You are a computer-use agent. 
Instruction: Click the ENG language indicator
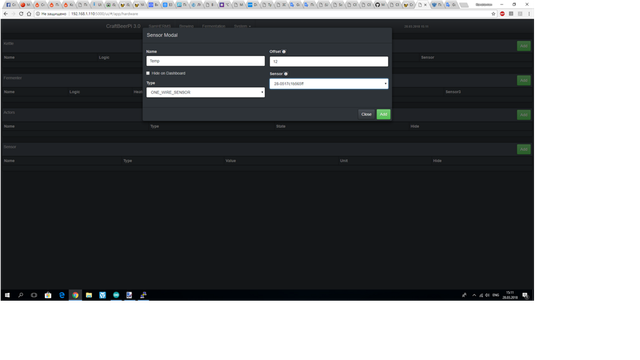[496, 295]
